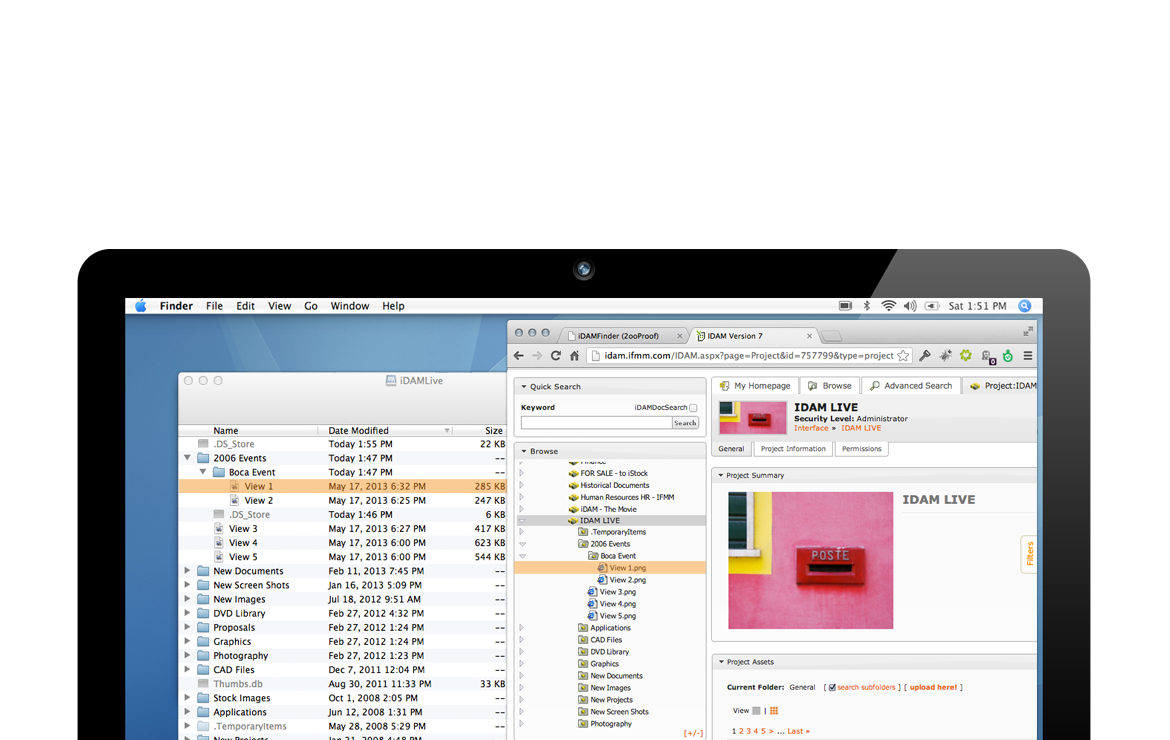The height and width of the screenshot is (740, 1170).
Task: Switch to iDAMFinder (ZooProof) tab
Action: pos(617,336)
